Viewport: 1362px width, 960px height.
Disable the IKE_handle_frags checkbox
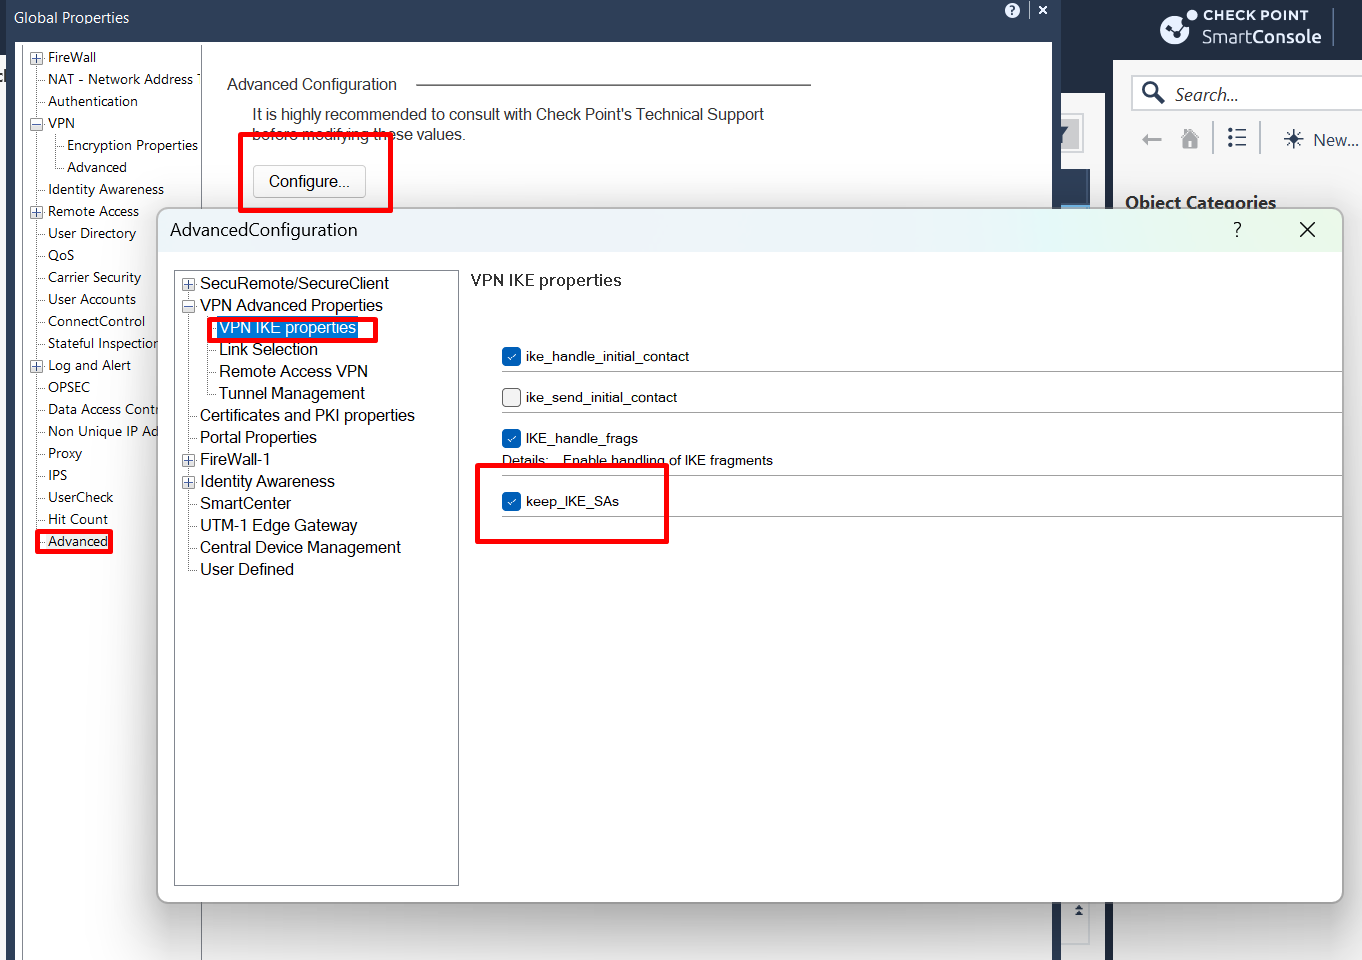click(512, 439)
